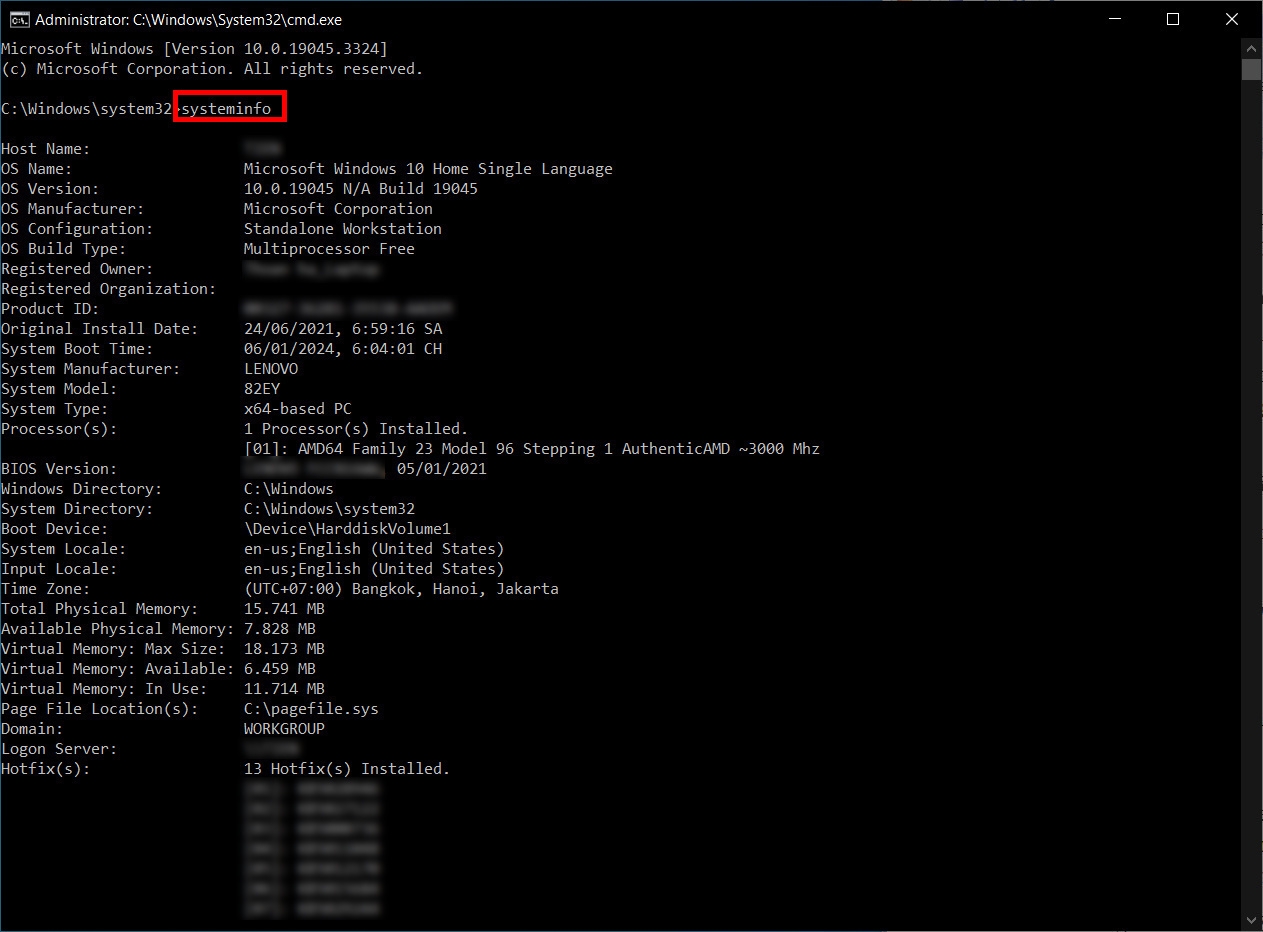The height and width of the screenshot is (932, 1263).
Task: Click the 'Registered Owner:' label
Action: (x=77, y=269)
